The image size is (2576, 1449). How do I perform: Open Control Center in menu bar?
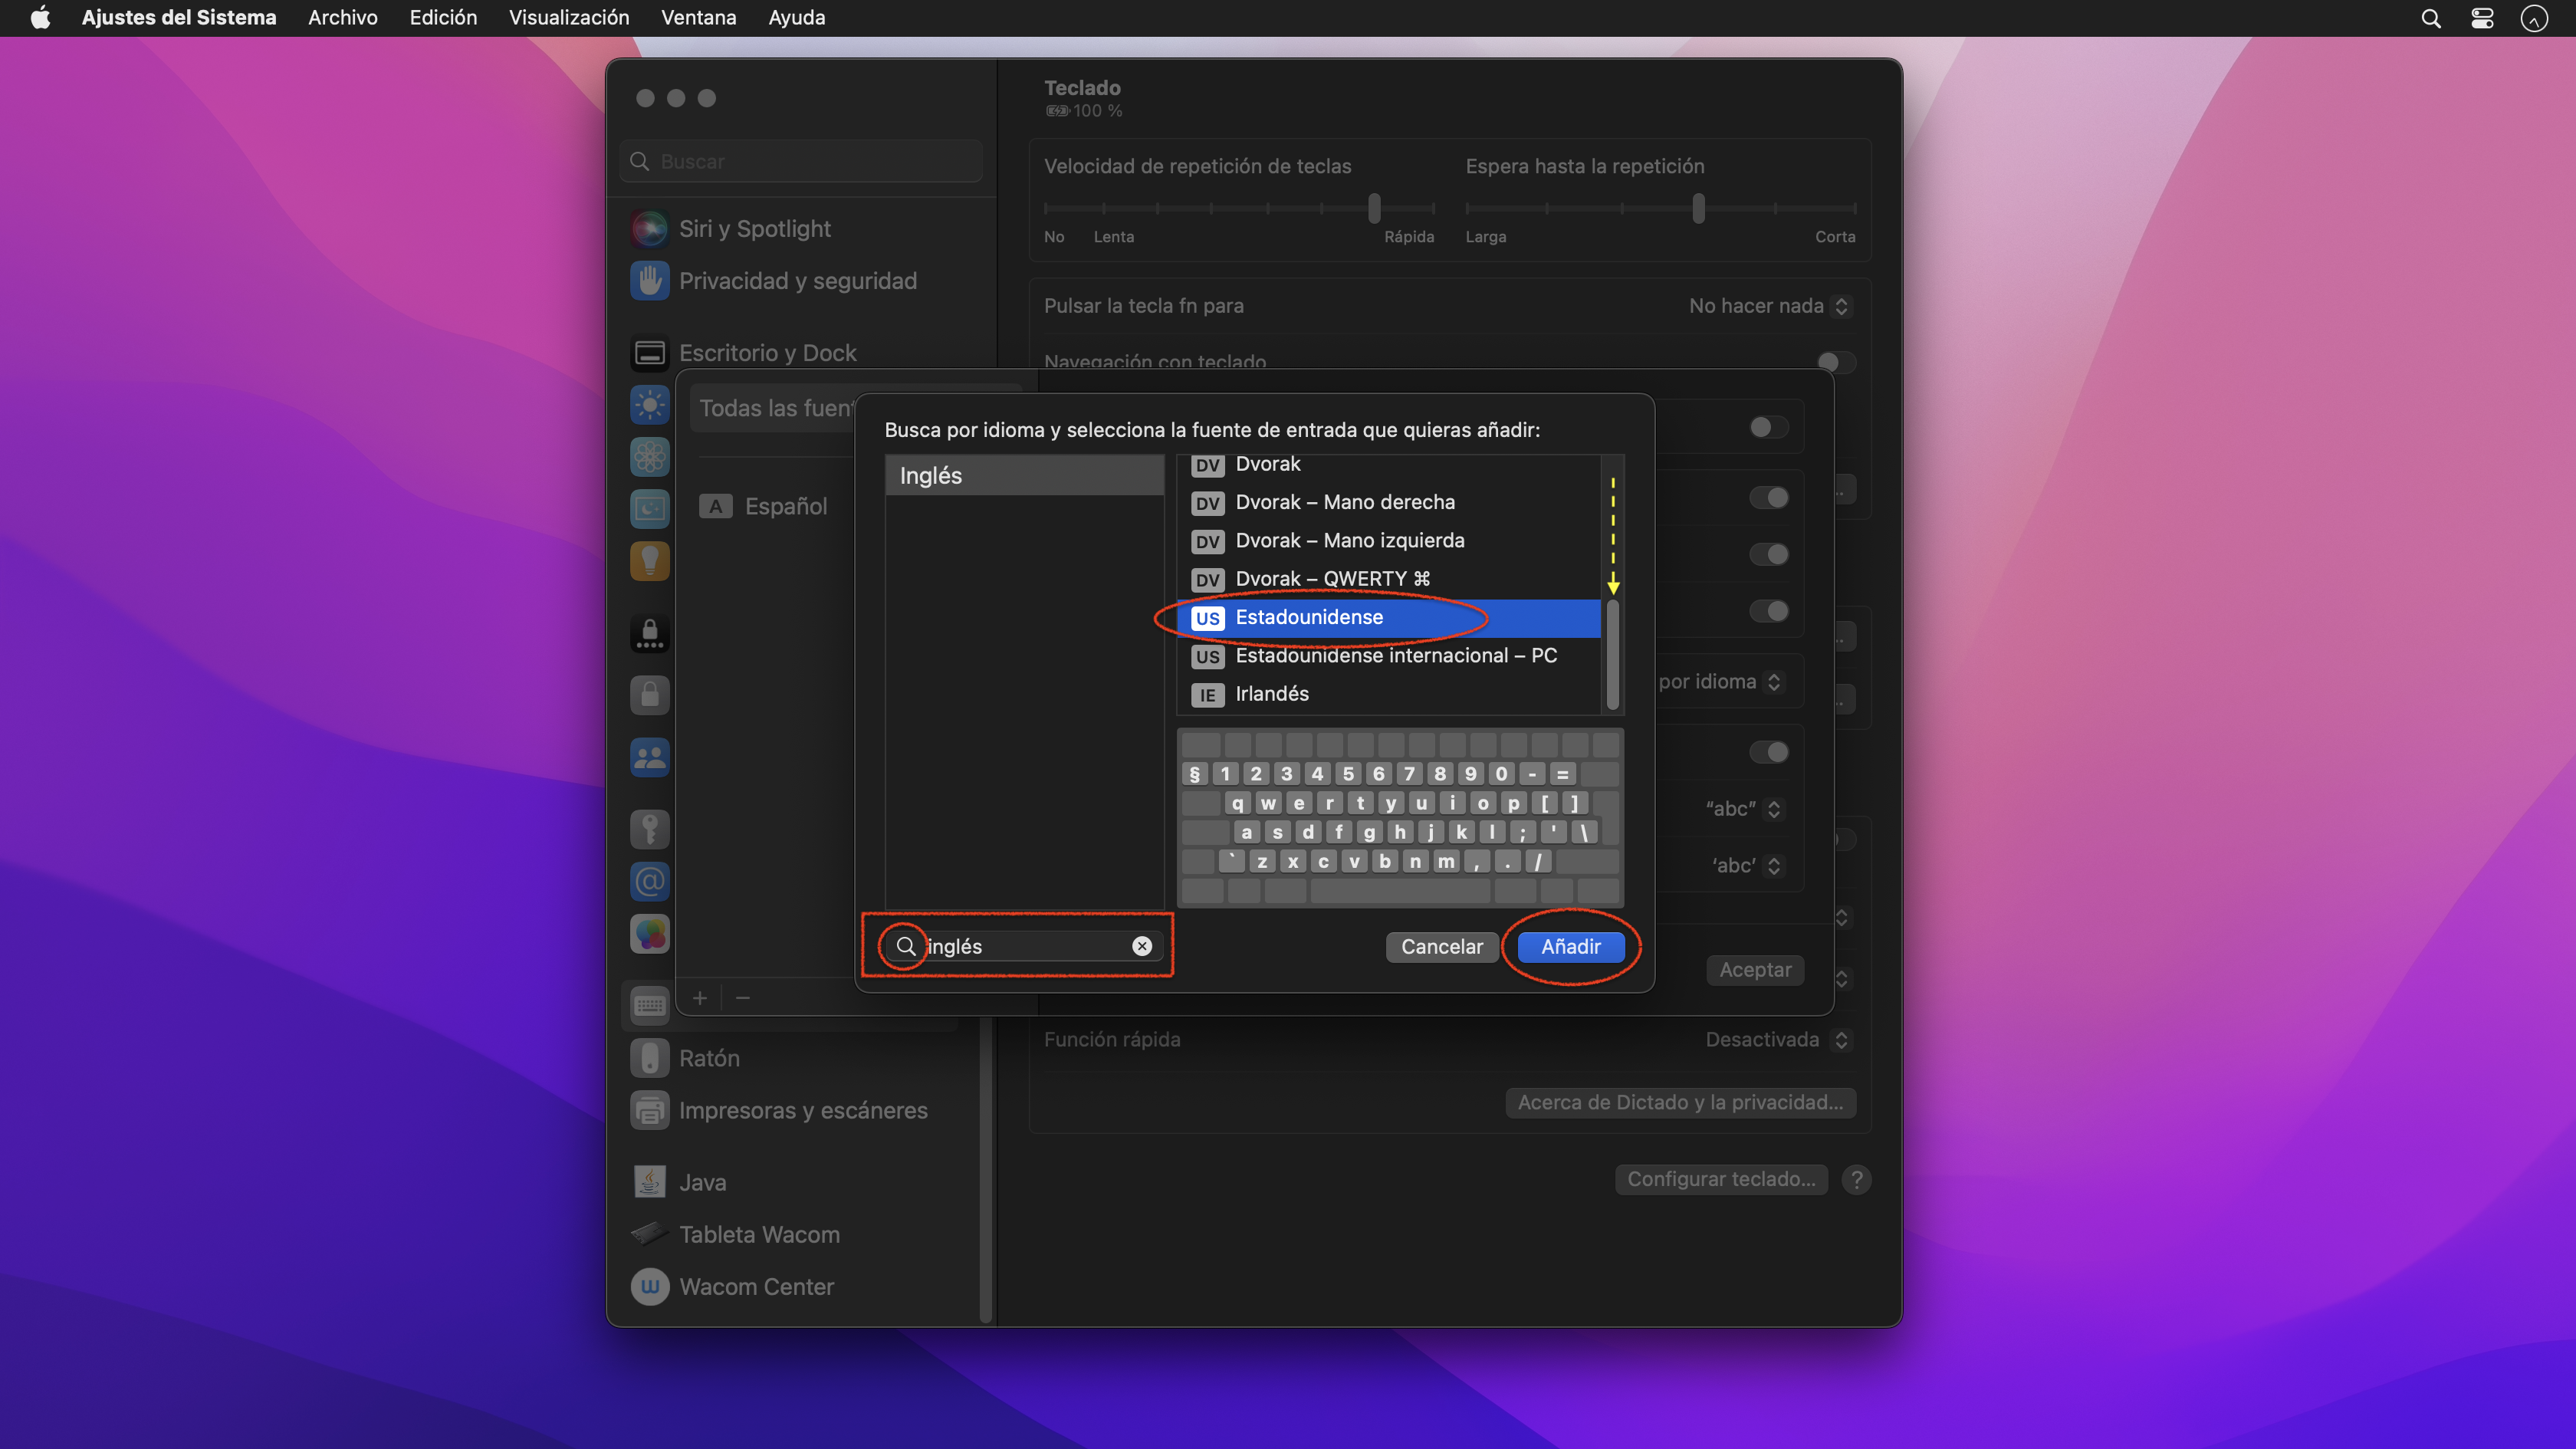(x=2482, y=18)
